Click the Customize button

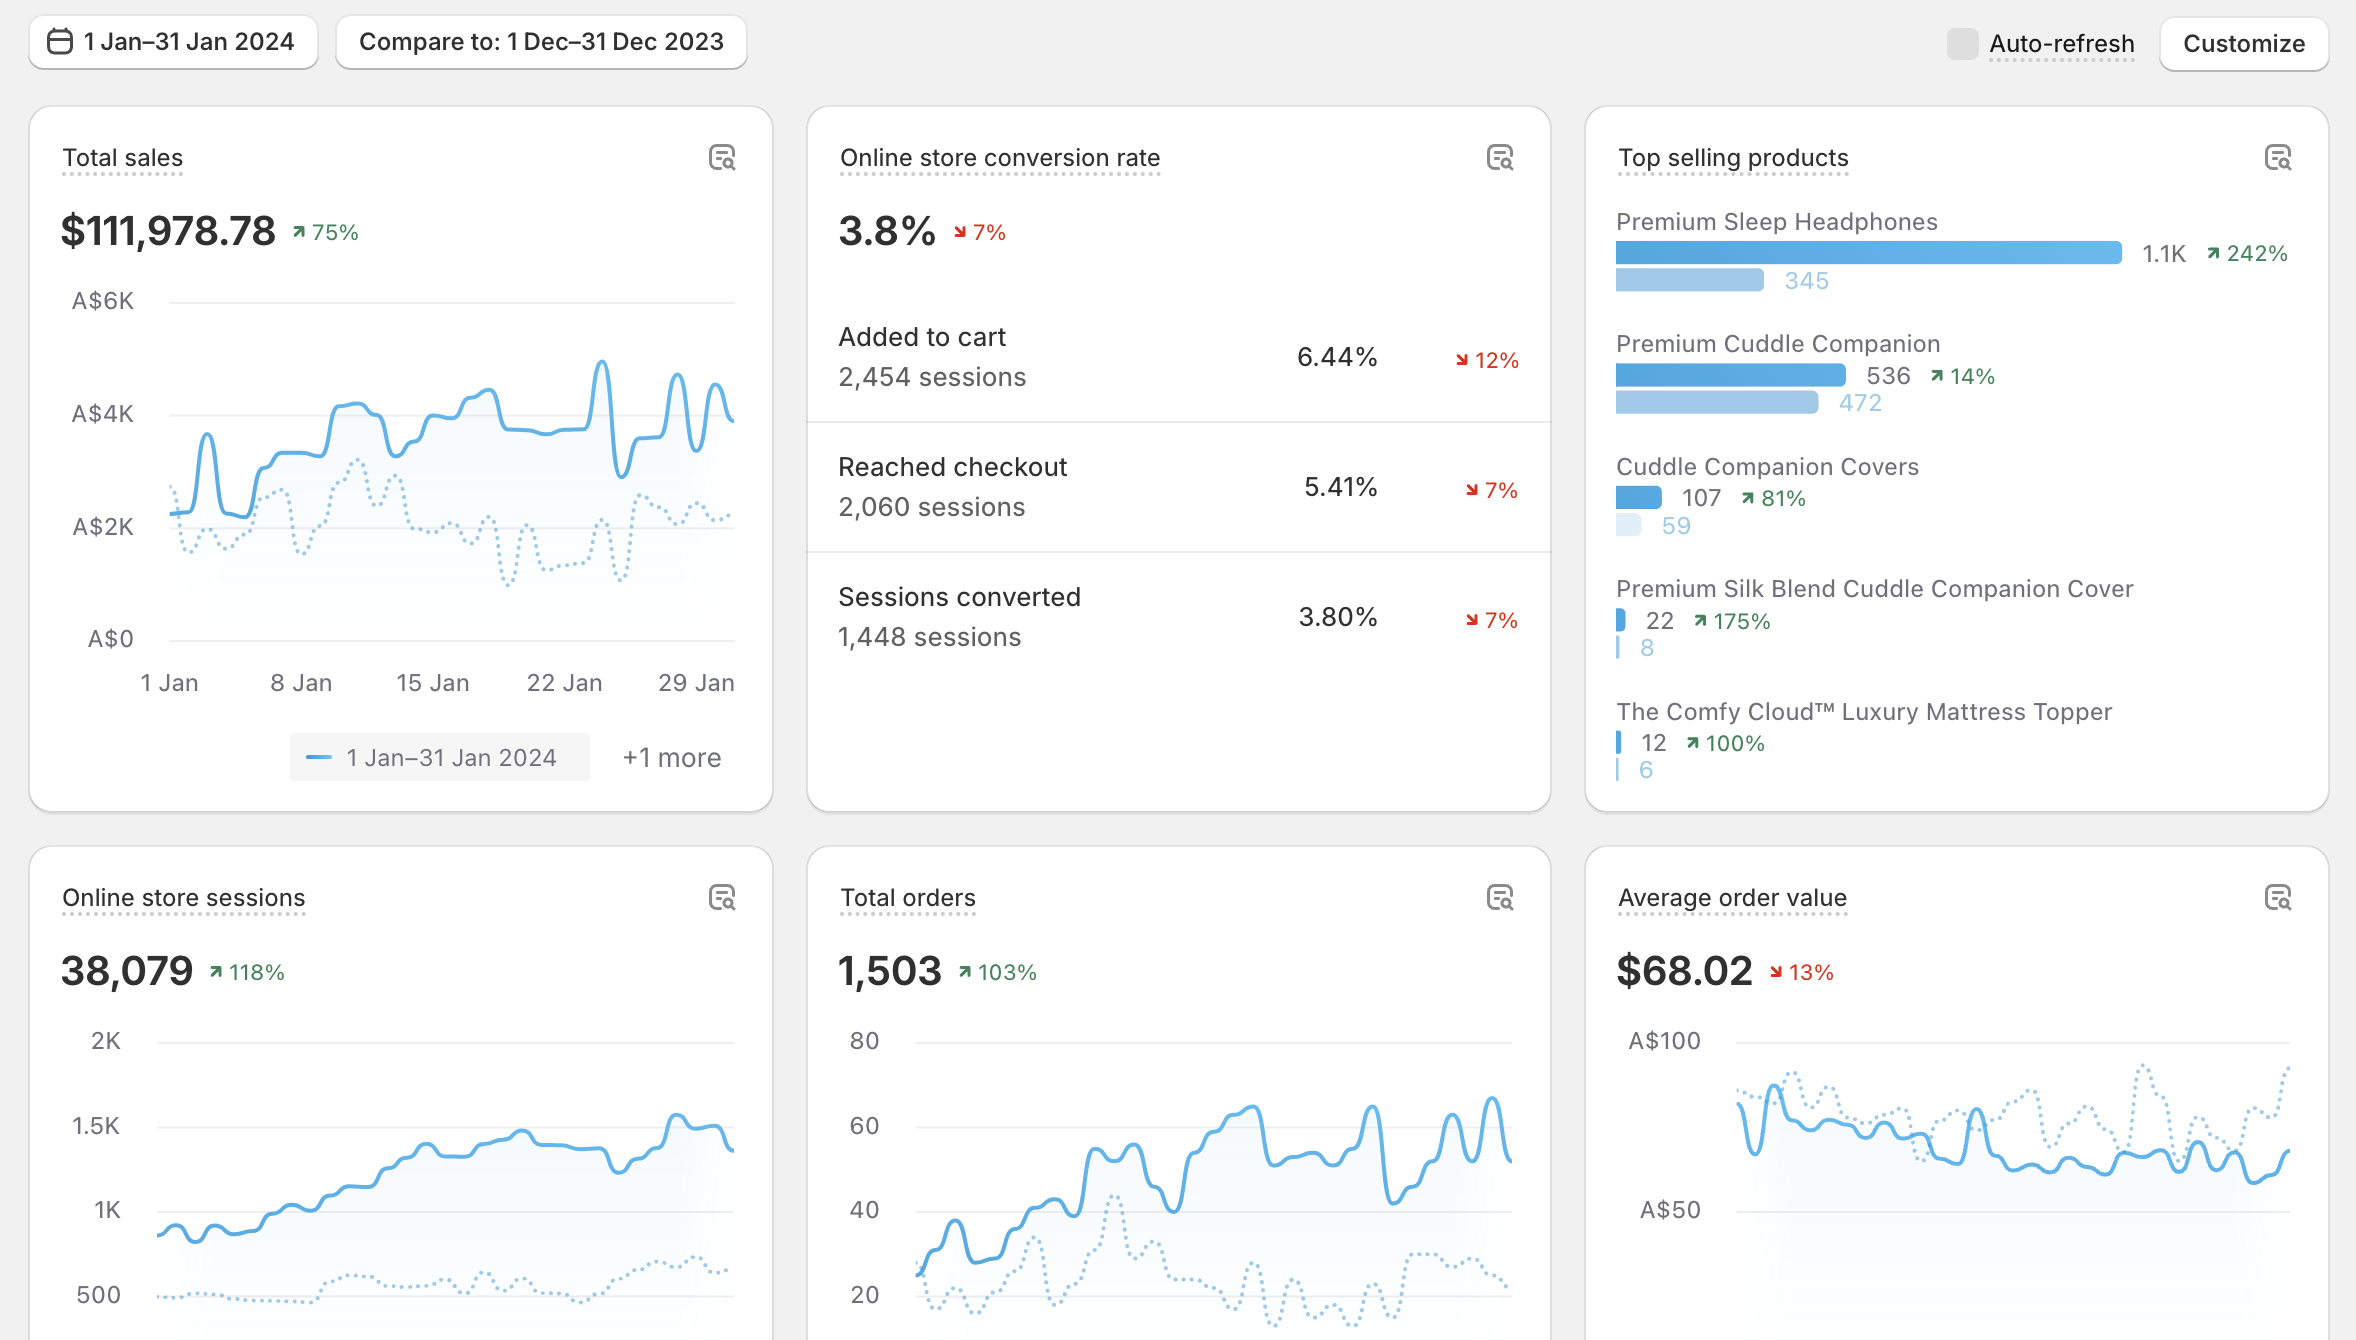point(2244,44)
